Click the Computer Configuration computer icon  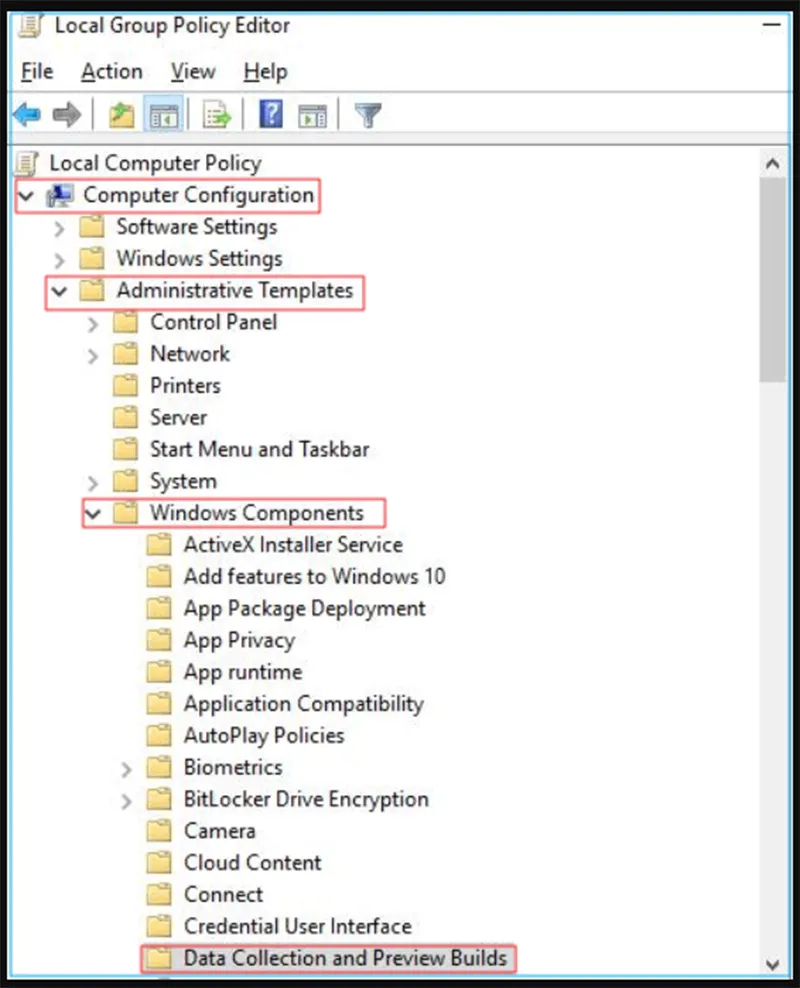coord(60,195)
